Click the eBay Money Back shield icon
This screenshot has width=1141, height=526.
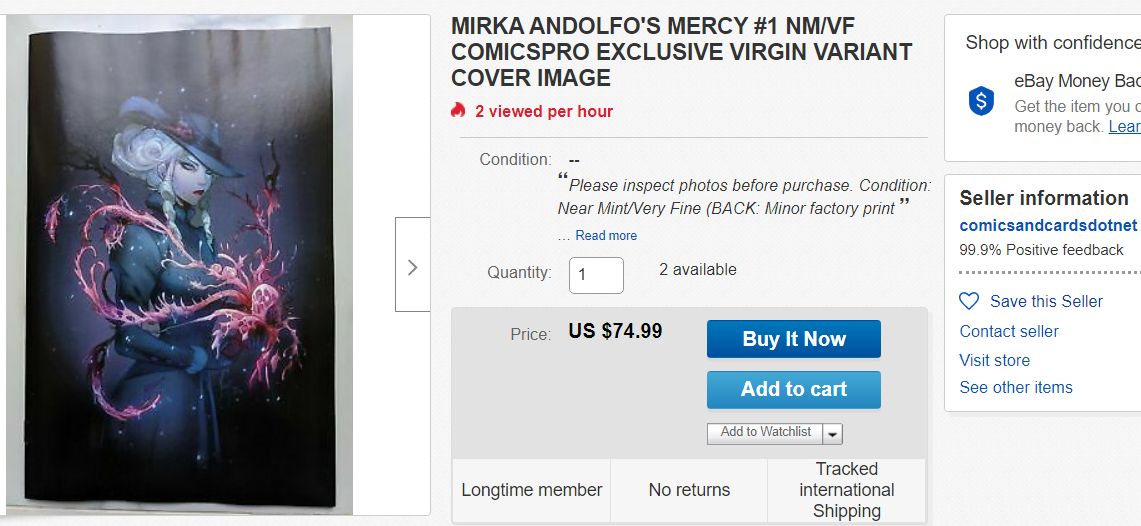pyautogui.click(x=981, y=100)
